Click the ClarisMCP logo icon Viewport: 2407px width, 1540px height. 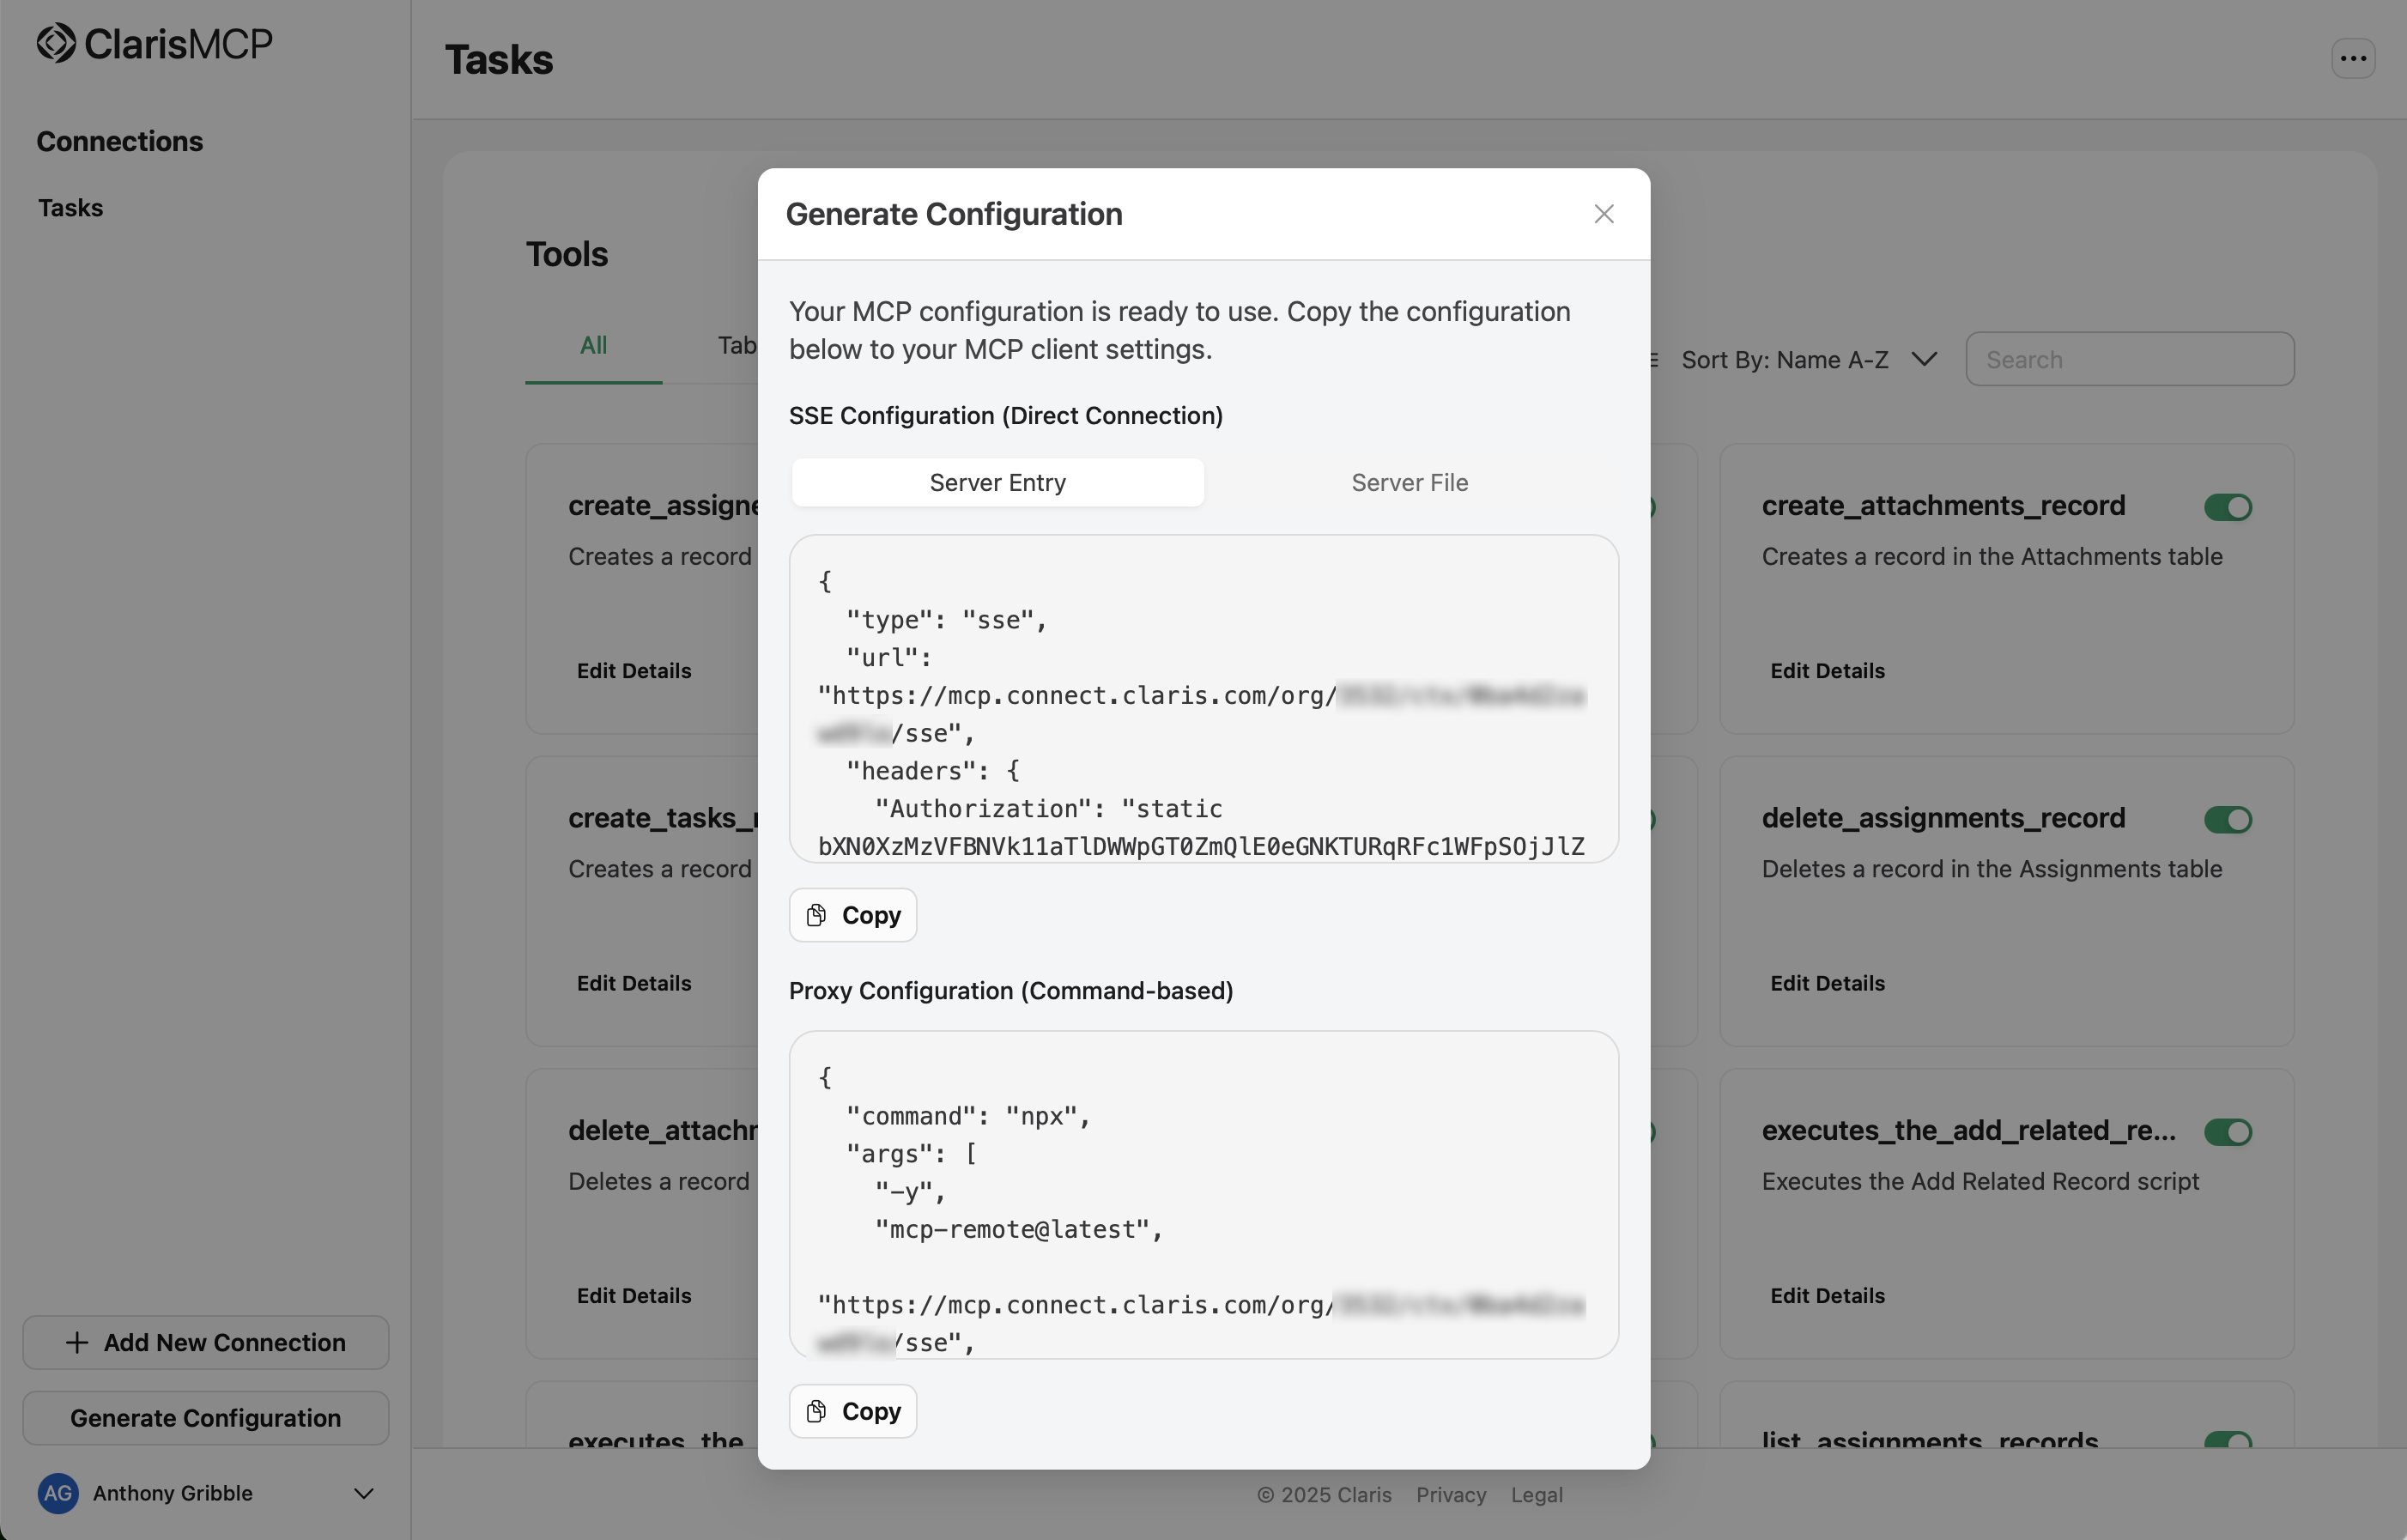pos(57,42)
